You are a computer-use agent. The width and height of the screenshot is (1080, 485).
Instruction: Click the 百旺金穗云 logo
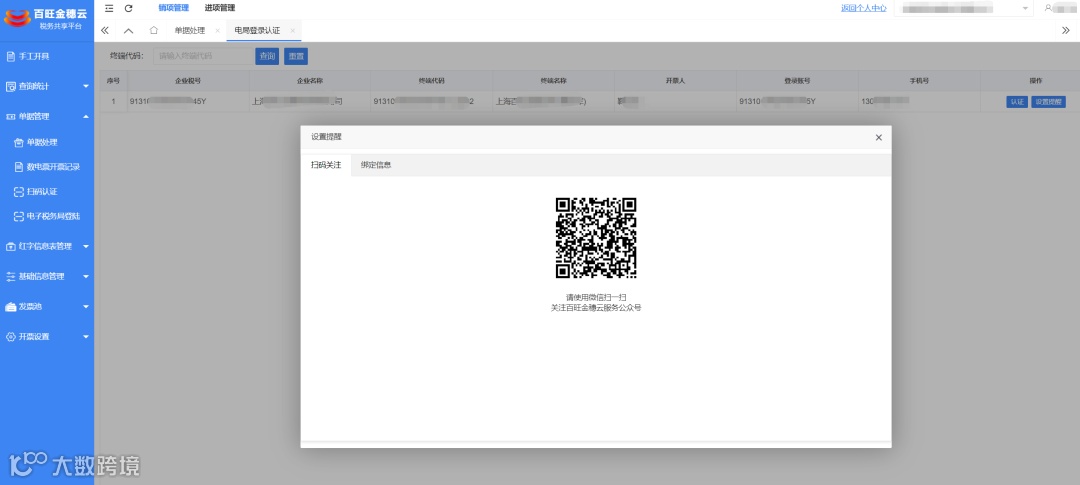(47, 19)
